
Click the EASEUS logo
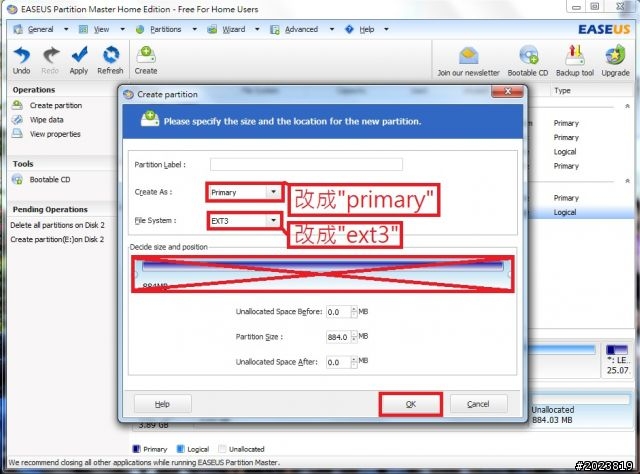pos(604,29)
